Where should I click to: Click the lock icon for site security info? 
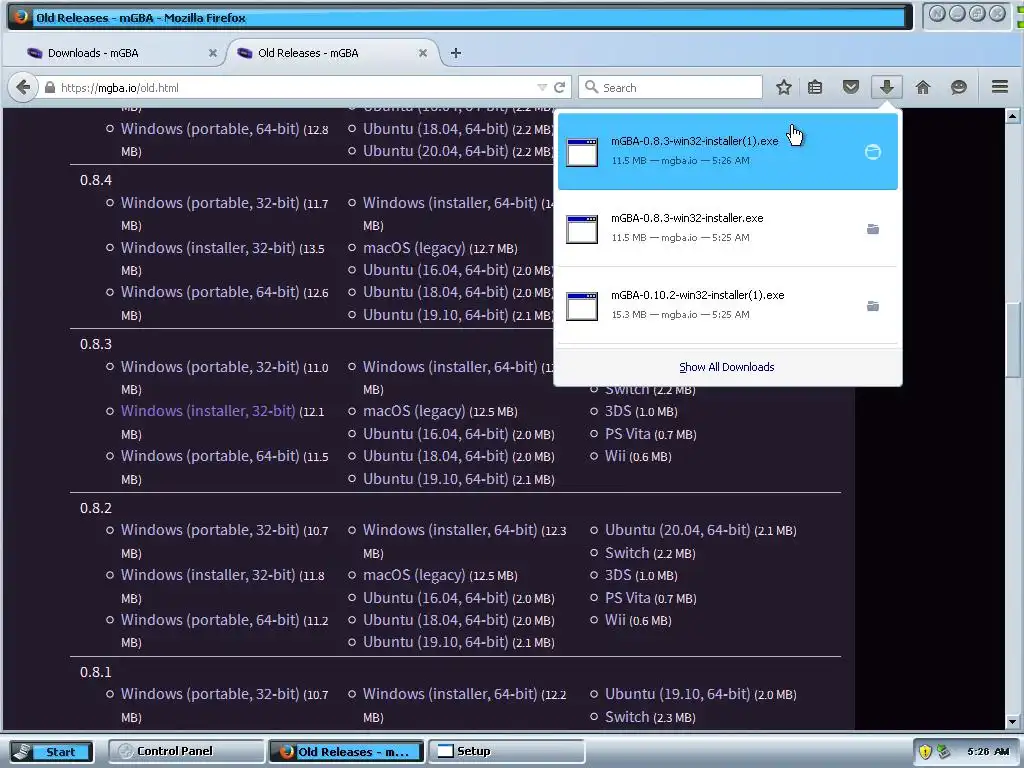[x=50, y=88]
